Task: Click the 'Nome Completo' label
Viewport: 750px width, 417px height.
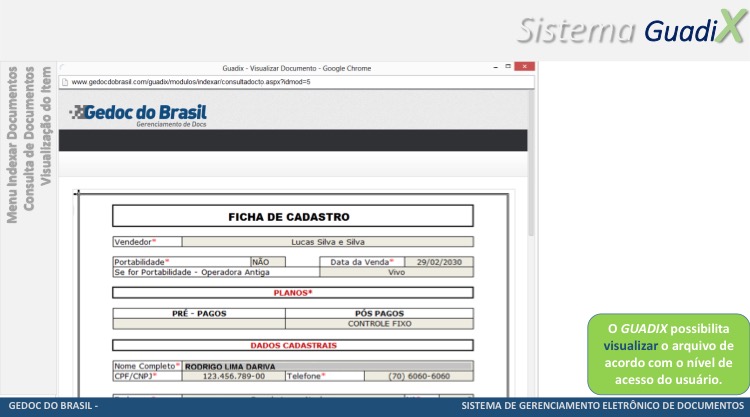Action: click(147, 366)
